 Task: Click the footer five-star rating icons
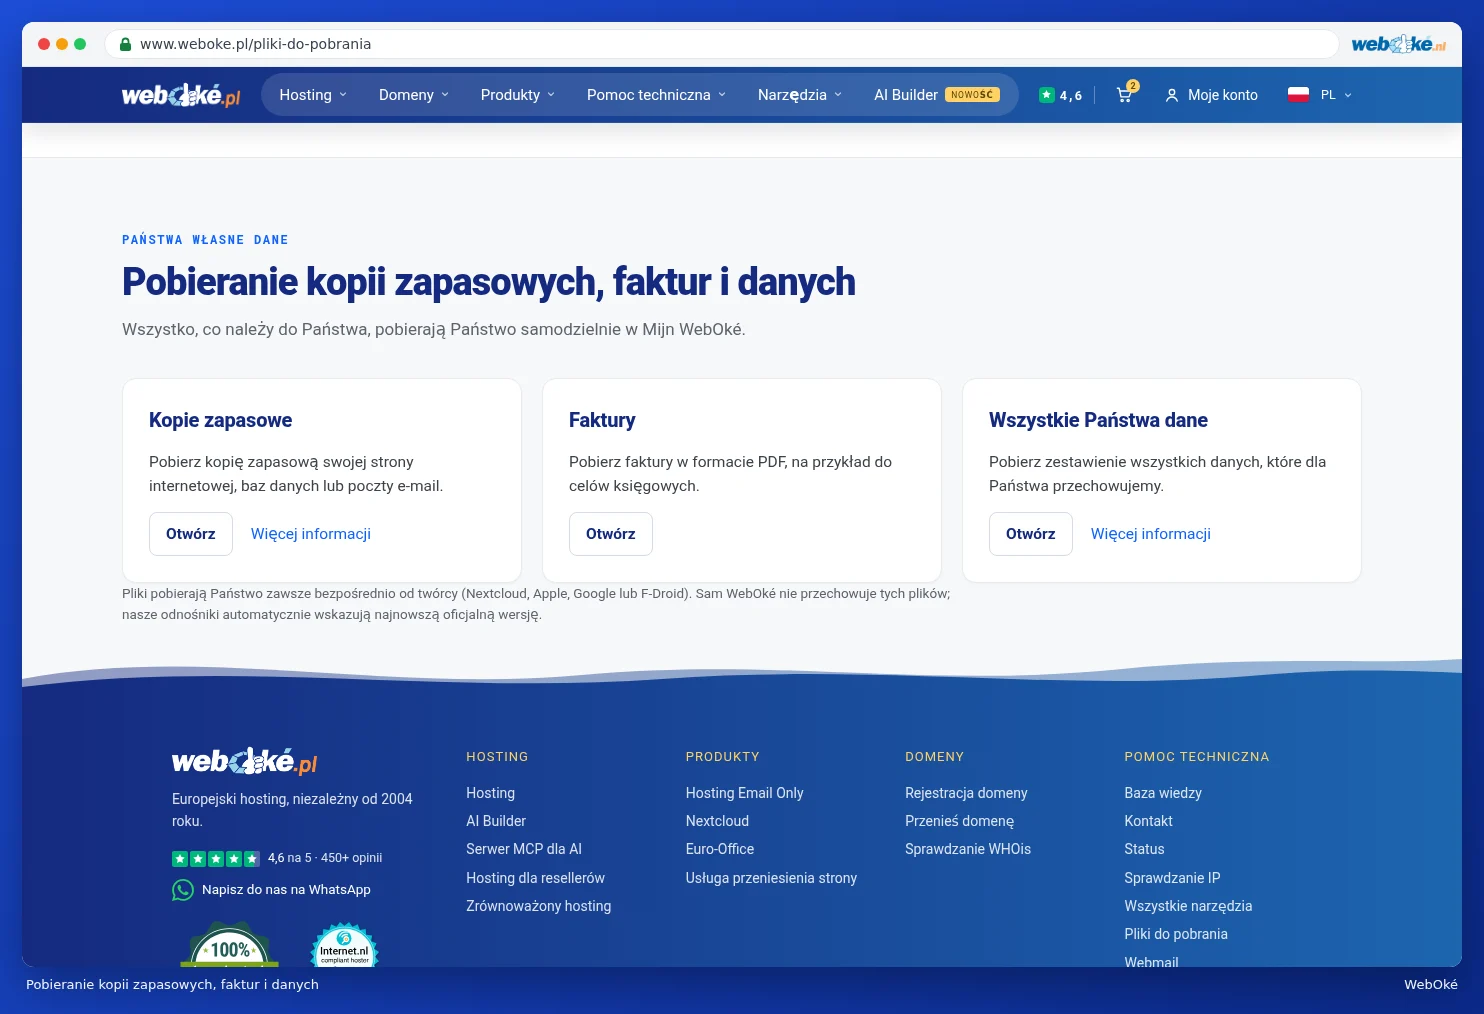(x=216, y=858)
